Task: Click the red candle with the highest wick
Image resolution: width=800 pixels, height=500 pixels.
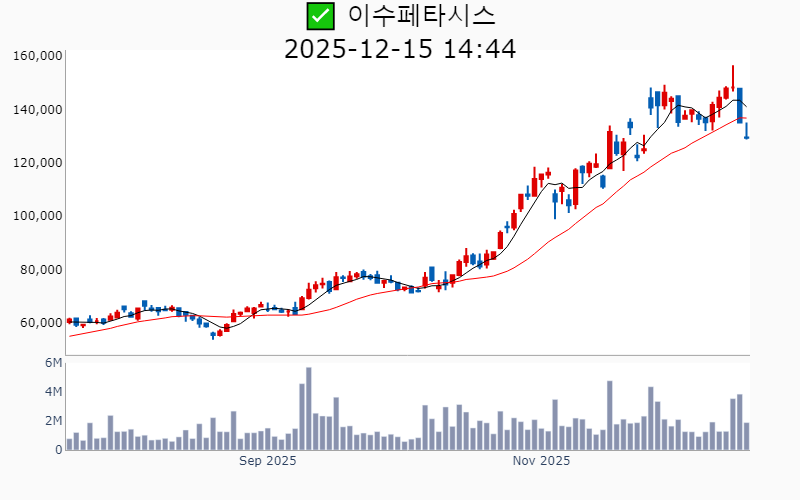Action: point(733,82)
